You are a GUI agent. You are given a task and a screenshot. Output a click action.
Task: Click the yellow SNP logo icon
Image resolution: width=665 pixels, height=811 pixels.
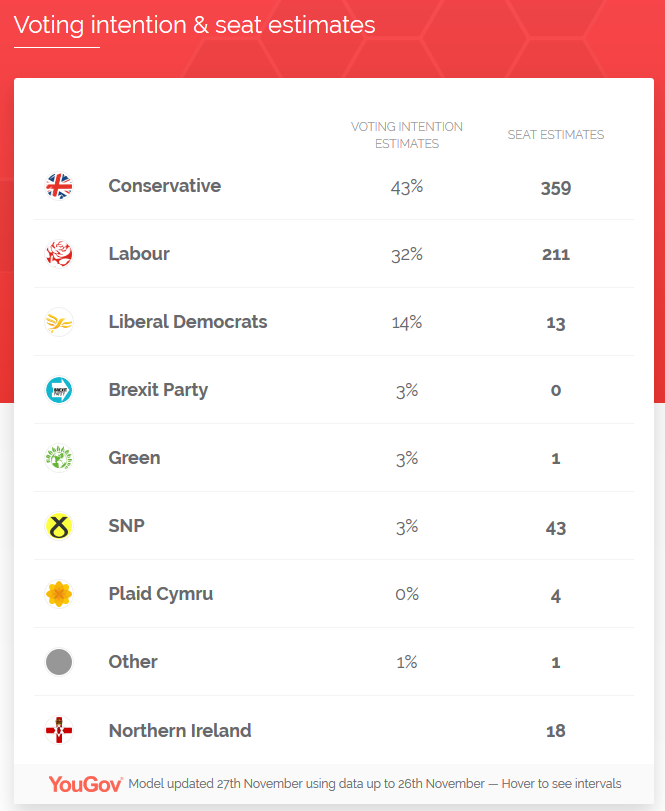coord(59,526)
